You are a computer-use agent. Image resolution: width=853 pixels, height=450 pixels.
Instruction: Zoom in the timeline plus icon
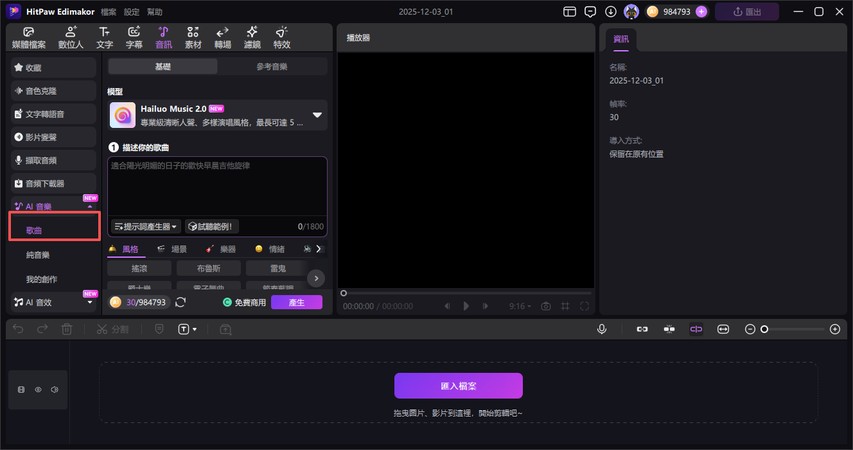tap(835, 329)
